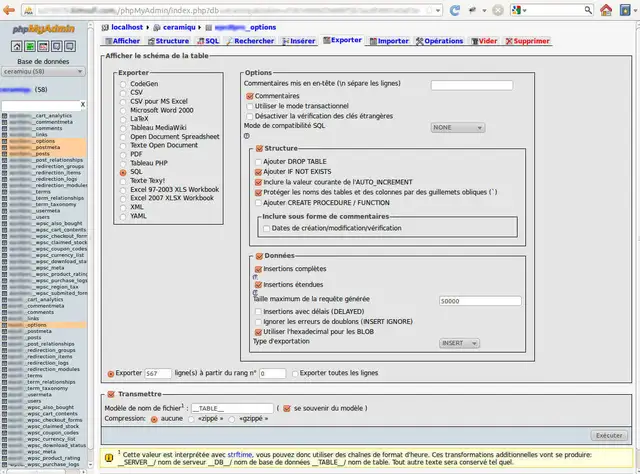This screenshot has height=474, width=640.
Task: Click help icon below Insertions étendues
Action: pos(255,292)
